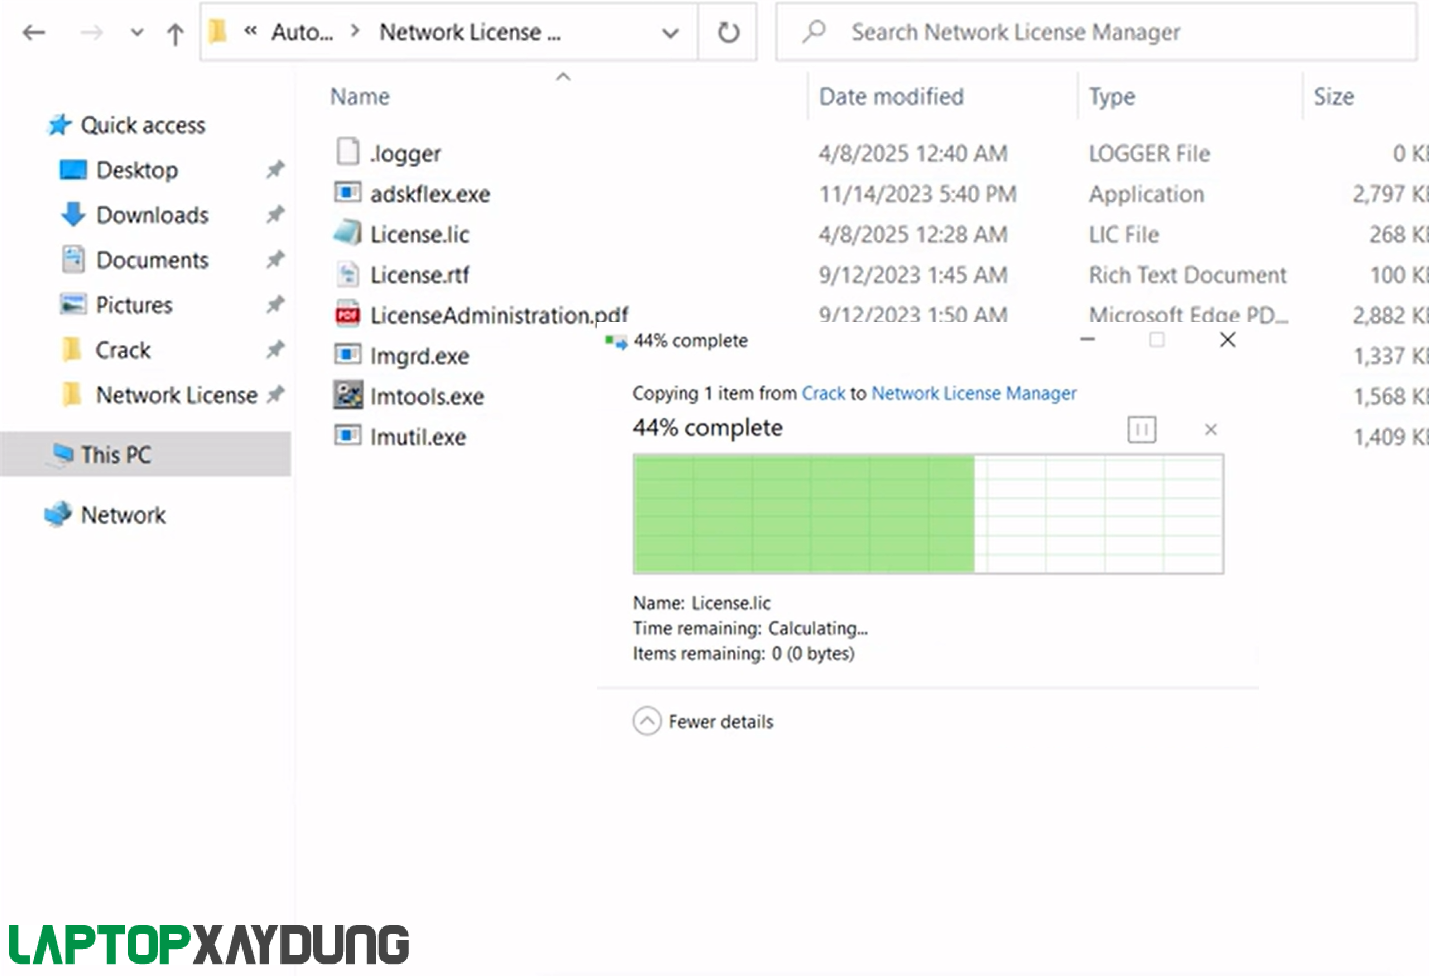Viewport: 1429px width, 976px height.
Task: Open the address bar locations dropdown
Action: [x=670, y=31]
